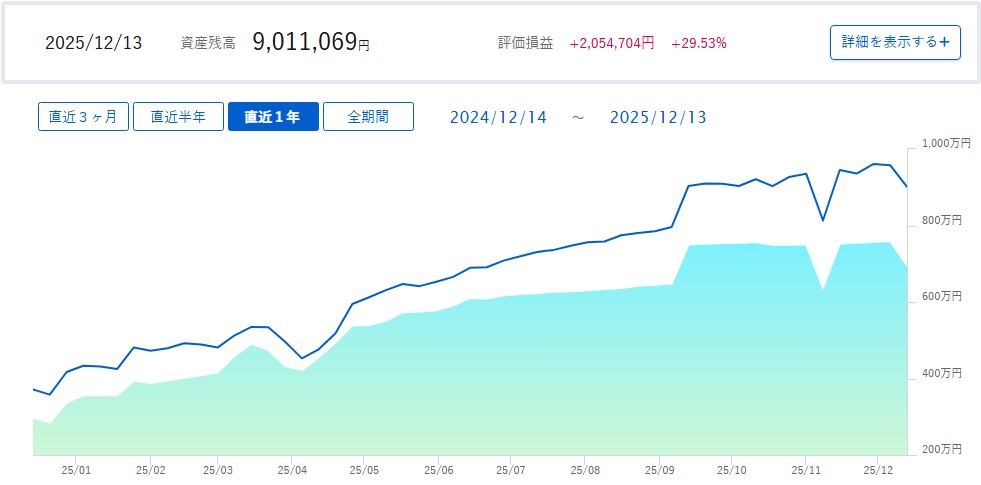The image size is (981, 485).
Task: Select the 直近半年 period tab
Action: click(178, 116)
